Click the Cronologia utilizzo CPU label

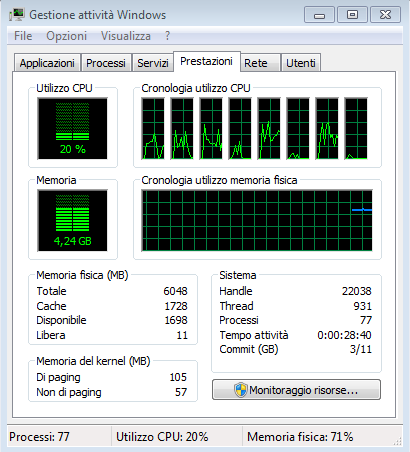[196, 88]
